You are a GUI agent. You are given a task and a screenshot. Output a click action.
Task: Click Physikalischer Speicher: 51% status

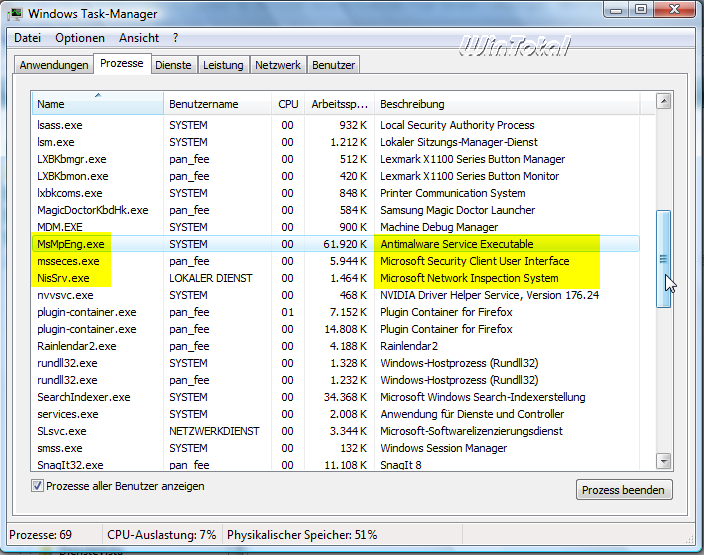pos(302,535)
